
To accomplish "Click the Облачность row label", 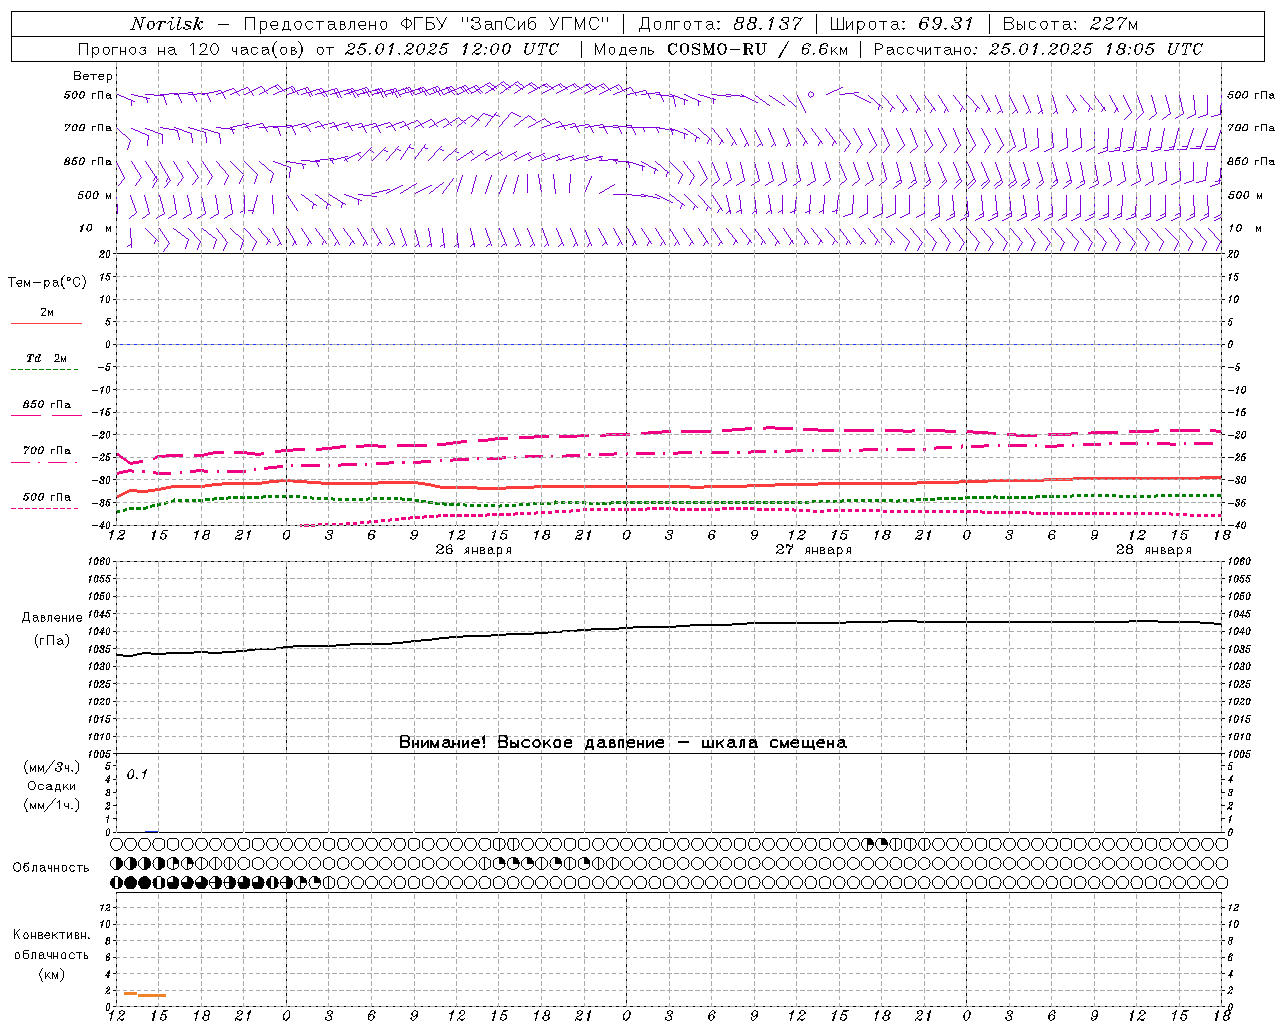I will pos(51,867).
